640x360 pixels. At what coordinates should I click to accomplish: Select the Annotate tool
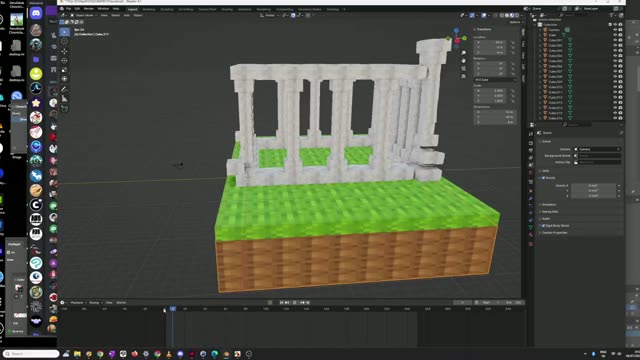(x=64, y=89)
